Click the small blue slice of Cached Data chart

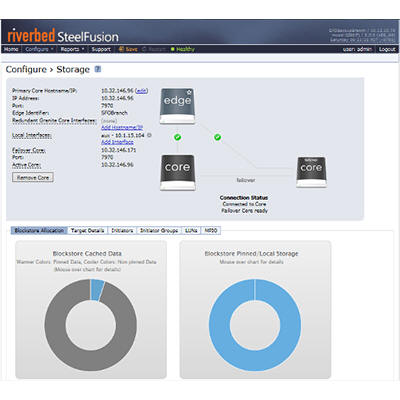click(97, 290)
